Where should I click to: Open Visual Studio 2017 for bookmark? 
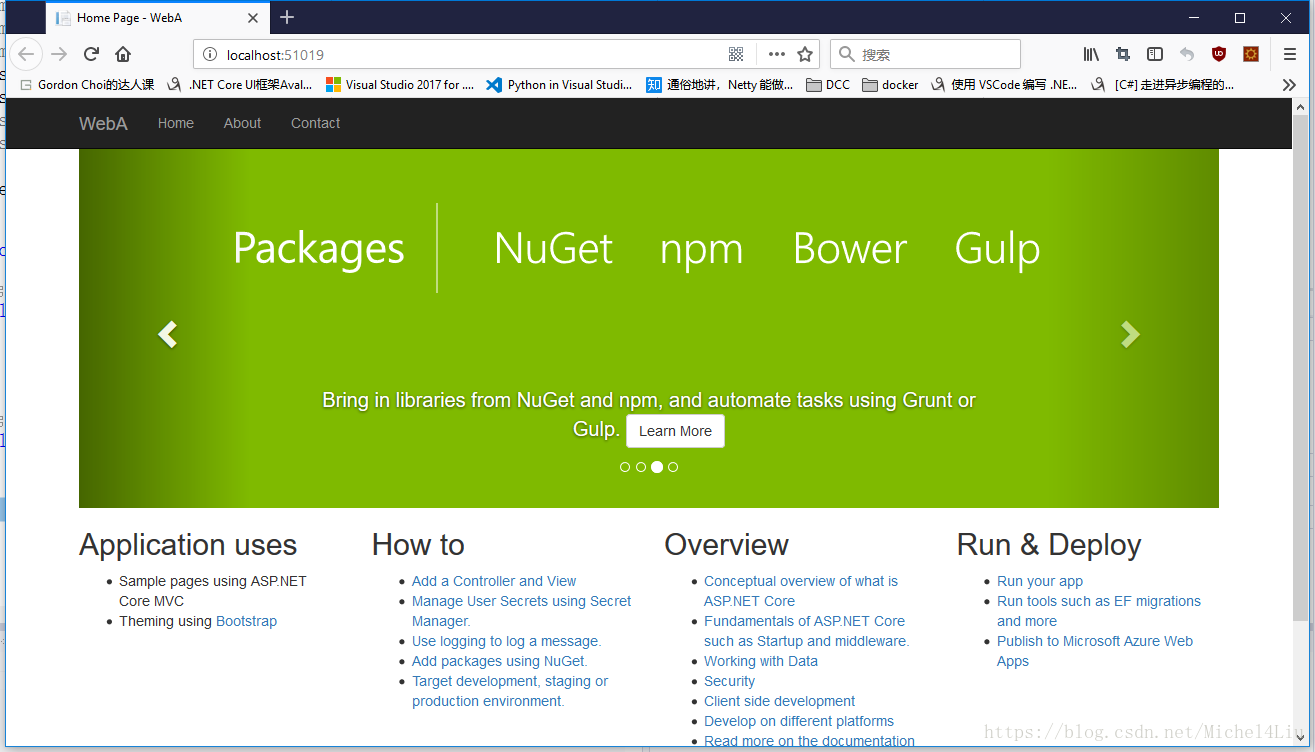[x=400, y=85]
